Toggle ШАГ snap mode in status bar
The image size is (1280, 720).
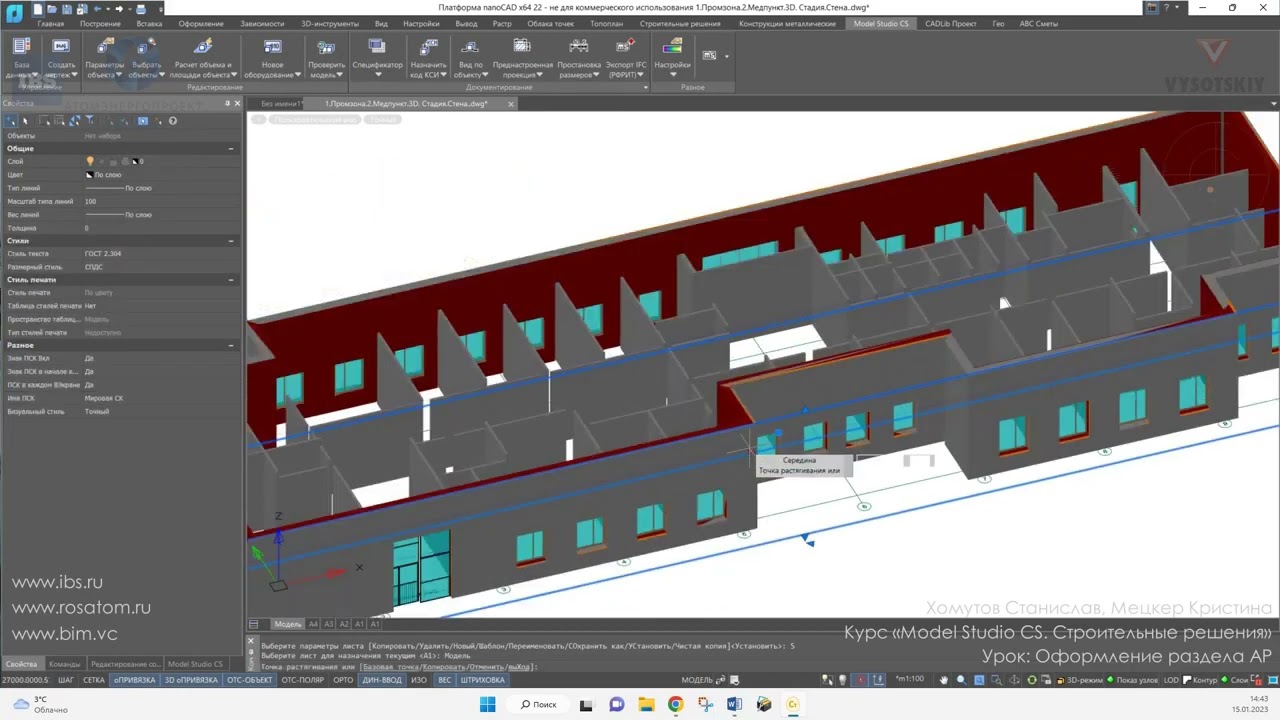(x=66, y=680)
